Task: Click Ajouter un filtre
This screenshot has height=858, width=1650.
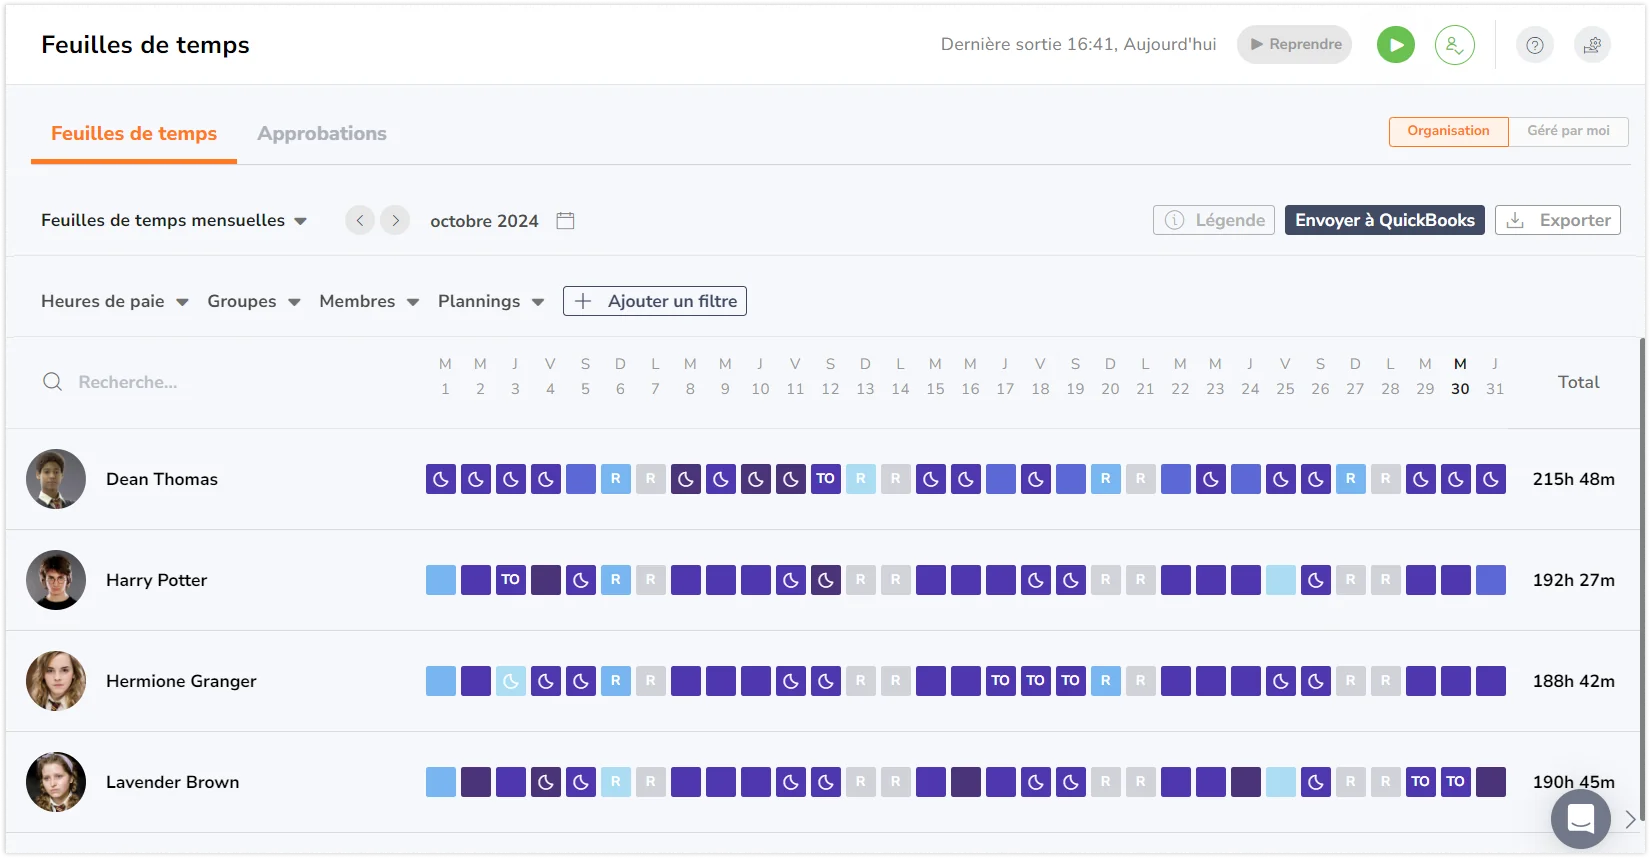Action: (x=655, y=301)
